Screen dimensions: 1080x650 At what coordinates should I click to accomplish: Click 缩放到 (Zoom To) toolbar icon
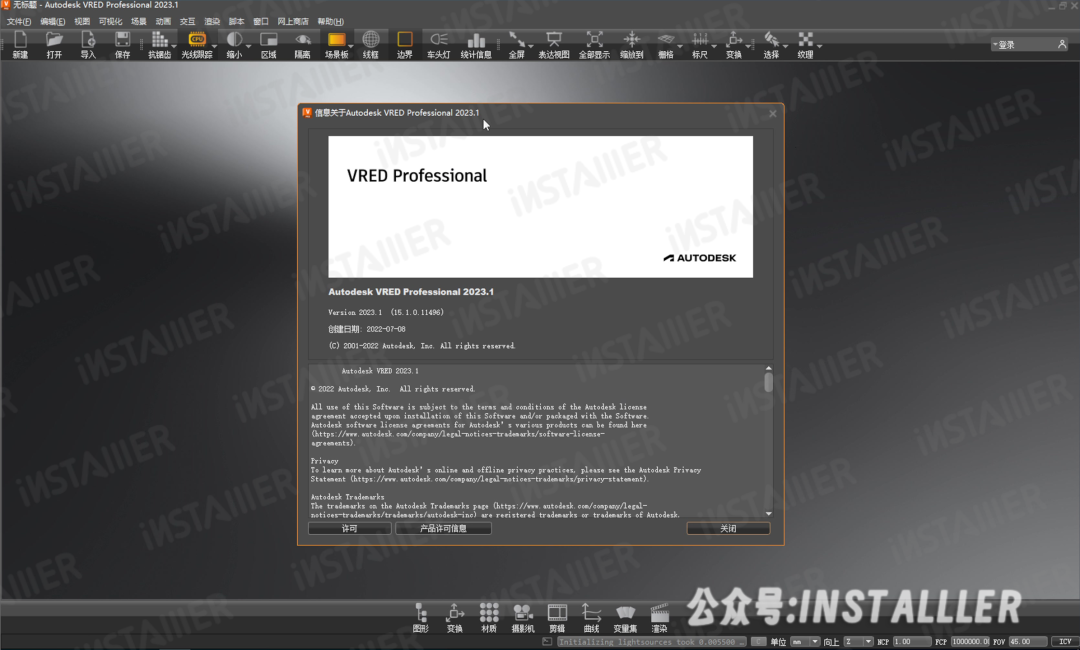[x=632, y=45]
